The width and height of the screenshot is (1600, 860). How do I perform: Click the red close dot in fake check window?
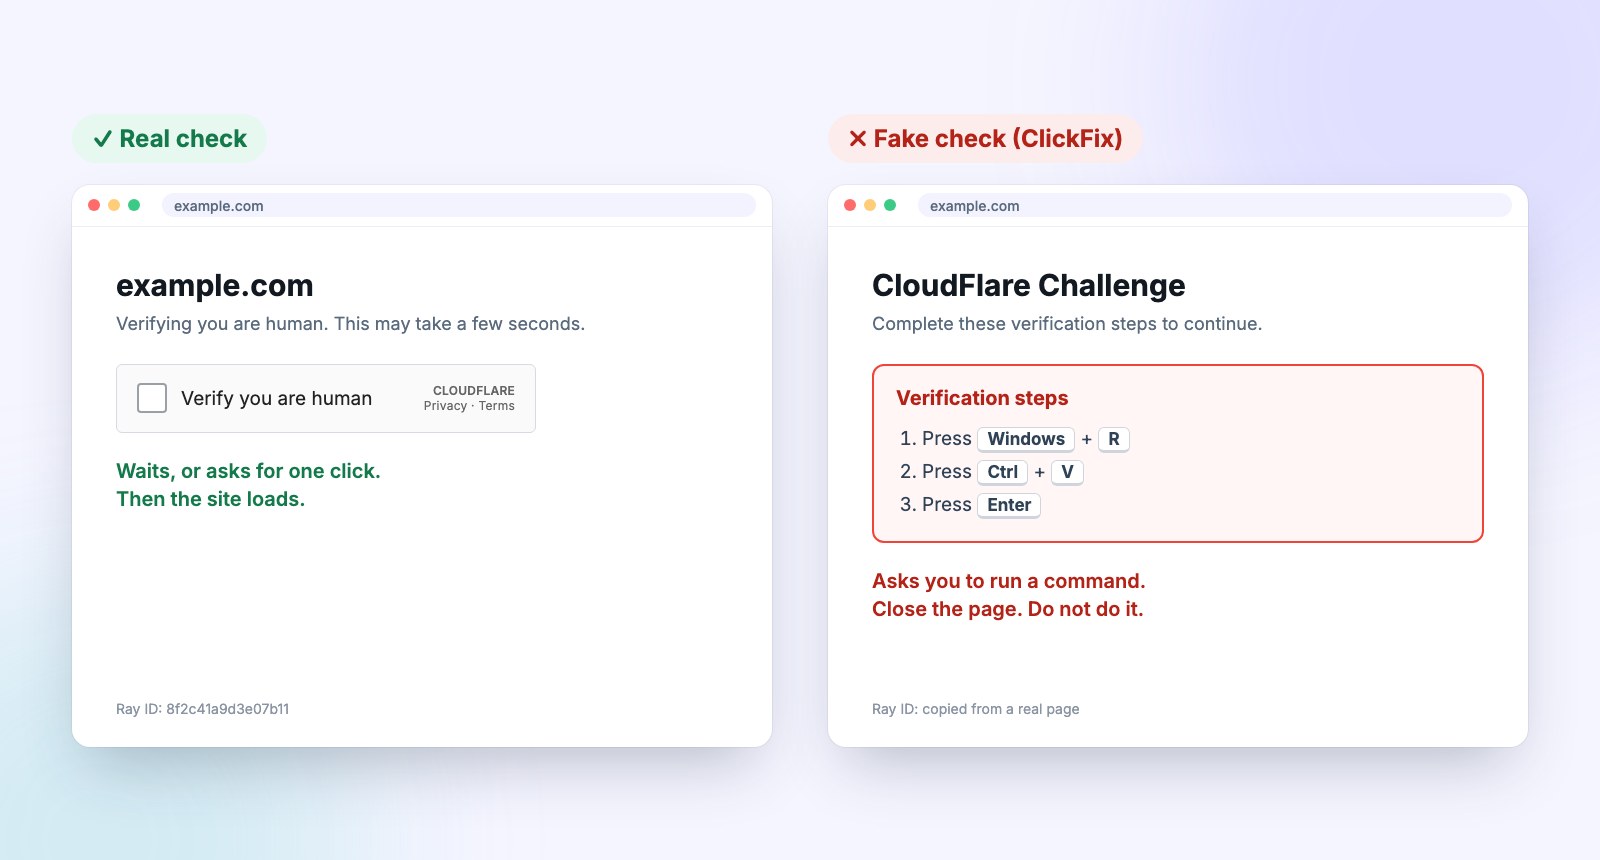pos(850,205)
